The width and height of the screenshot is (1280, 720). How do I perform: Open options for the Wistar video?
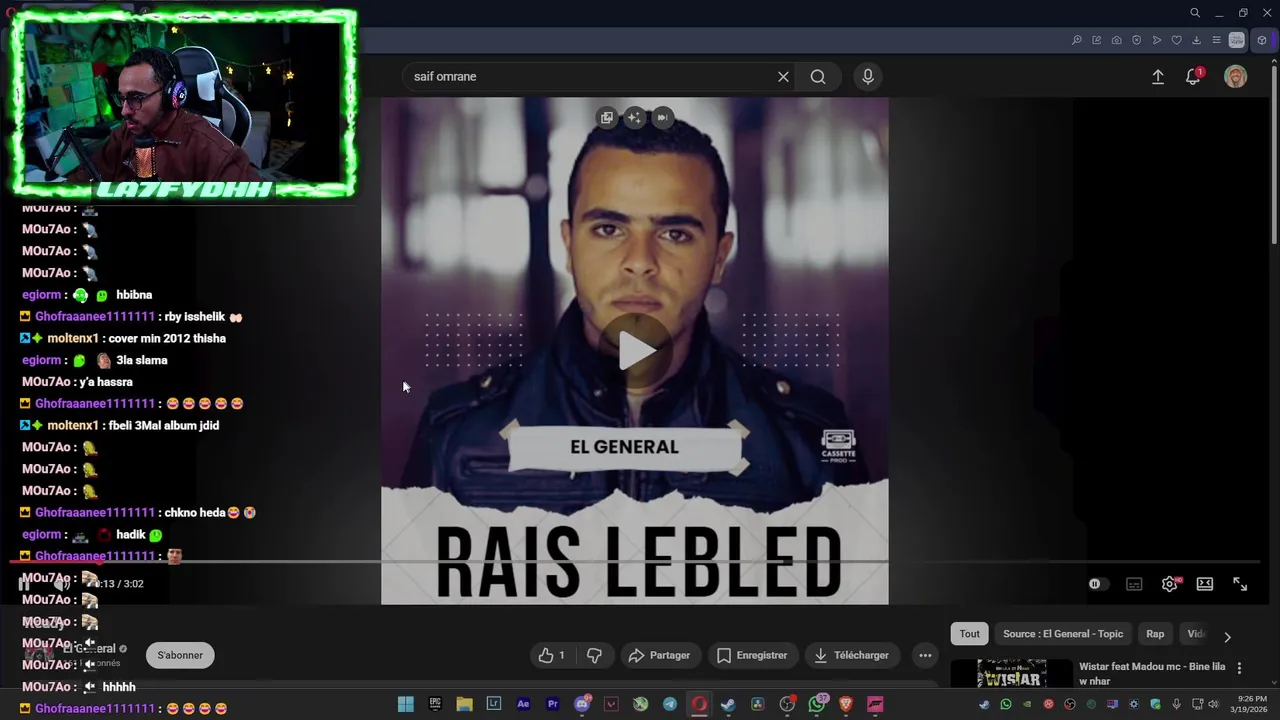tap(1239, 668)
